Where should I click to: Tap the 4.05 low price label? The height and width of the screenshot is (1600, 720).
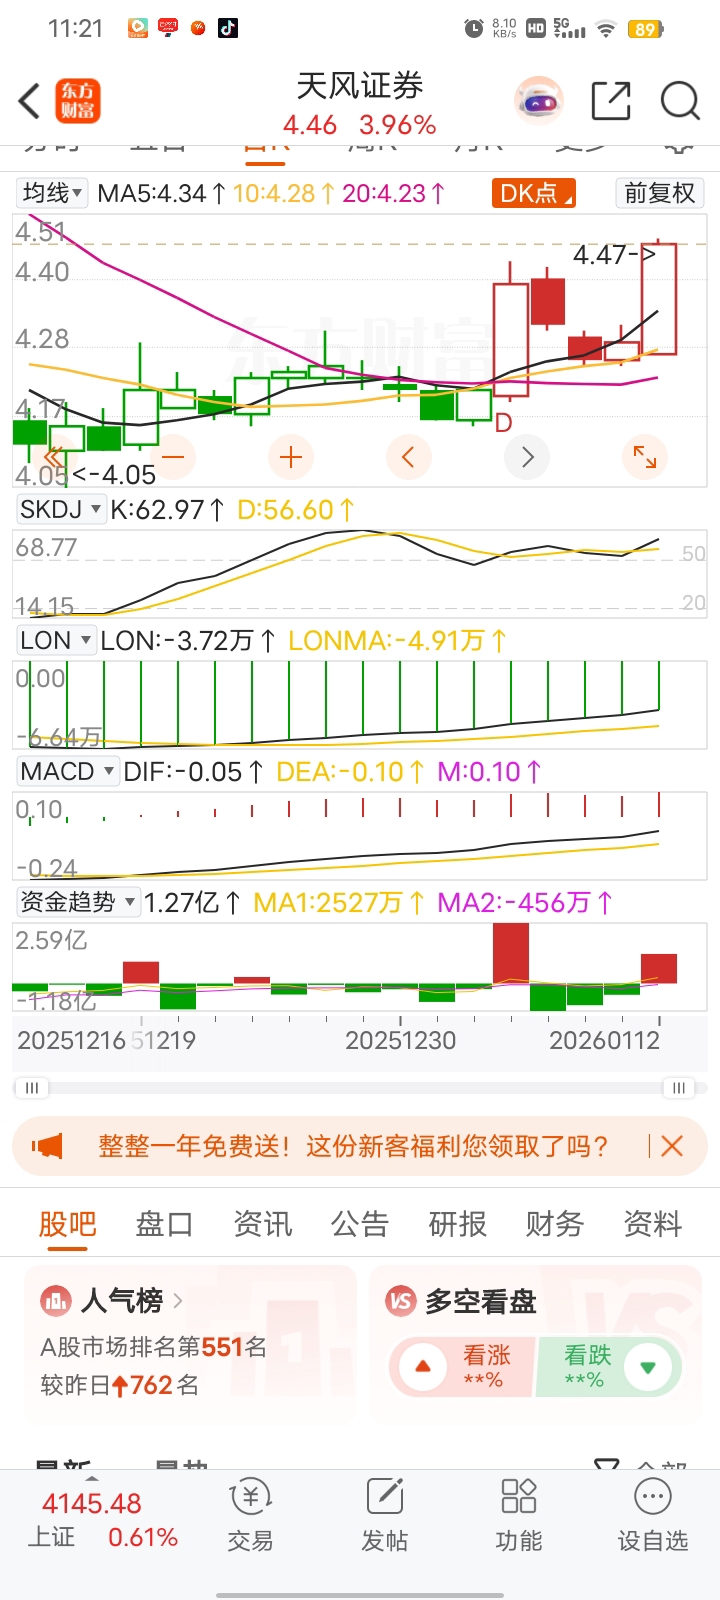click(x=113, y=475)
